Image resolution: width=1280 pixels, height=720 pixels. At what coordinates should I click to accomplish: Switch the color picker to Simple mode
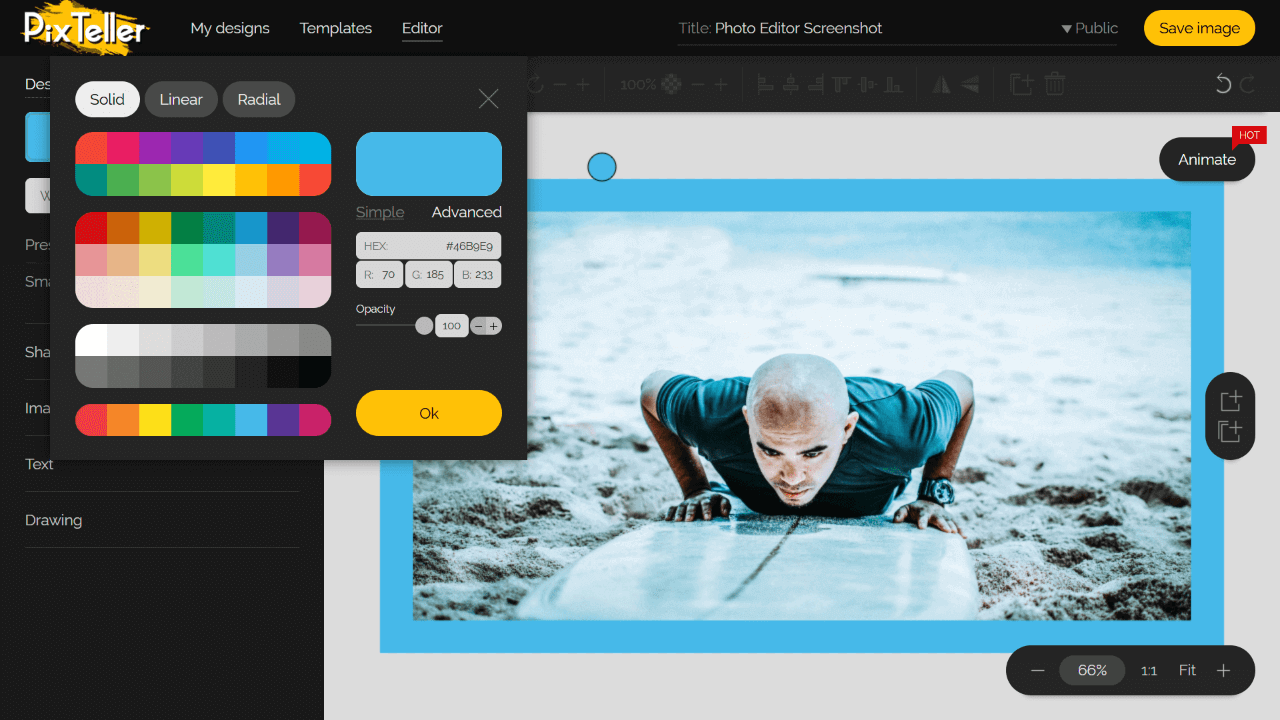tap(380, 212)
